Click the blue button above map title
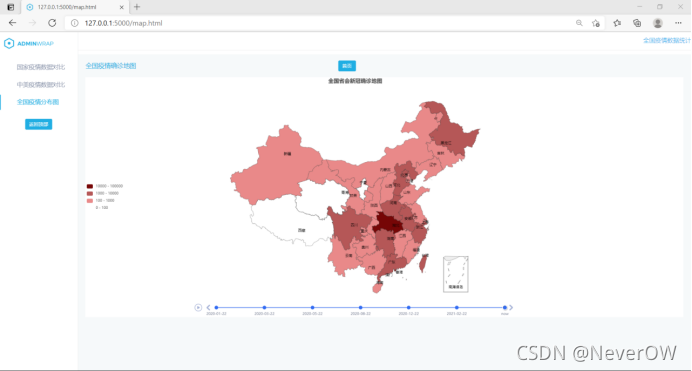The width and height of the screenshot is (692, 371). [347, 66]
